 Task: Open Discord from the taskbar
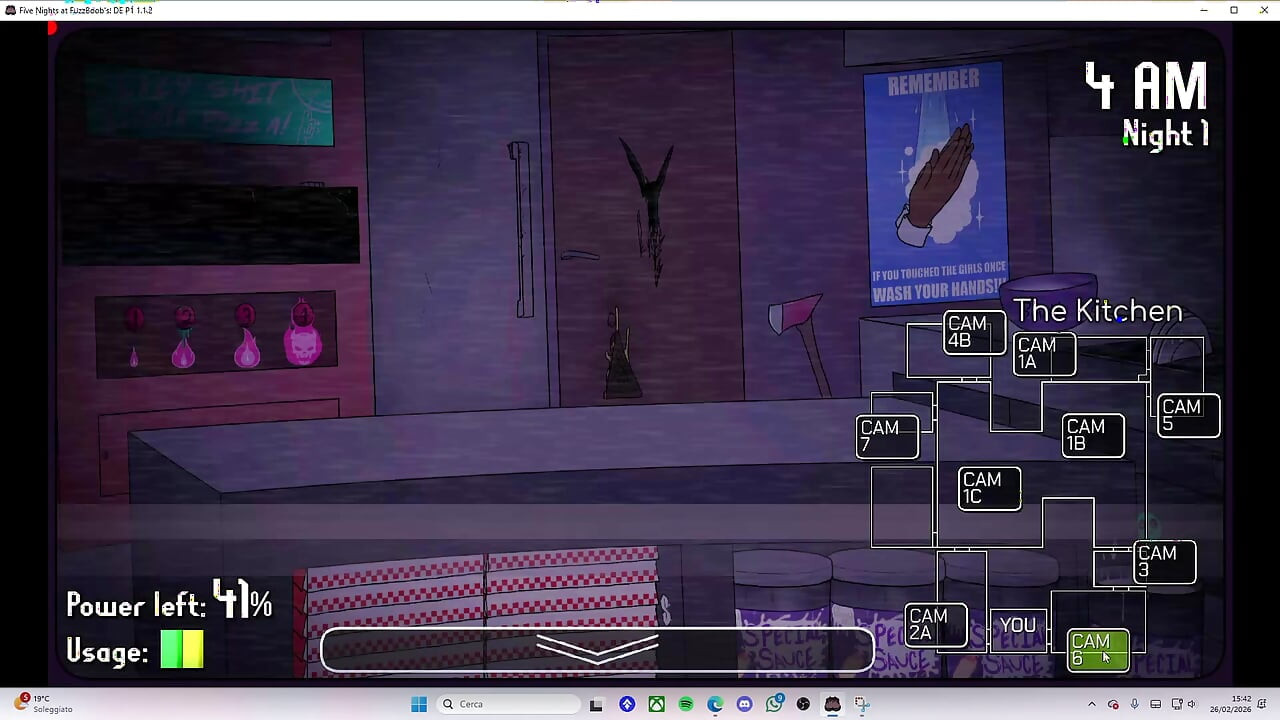click(x=744, y=704)
